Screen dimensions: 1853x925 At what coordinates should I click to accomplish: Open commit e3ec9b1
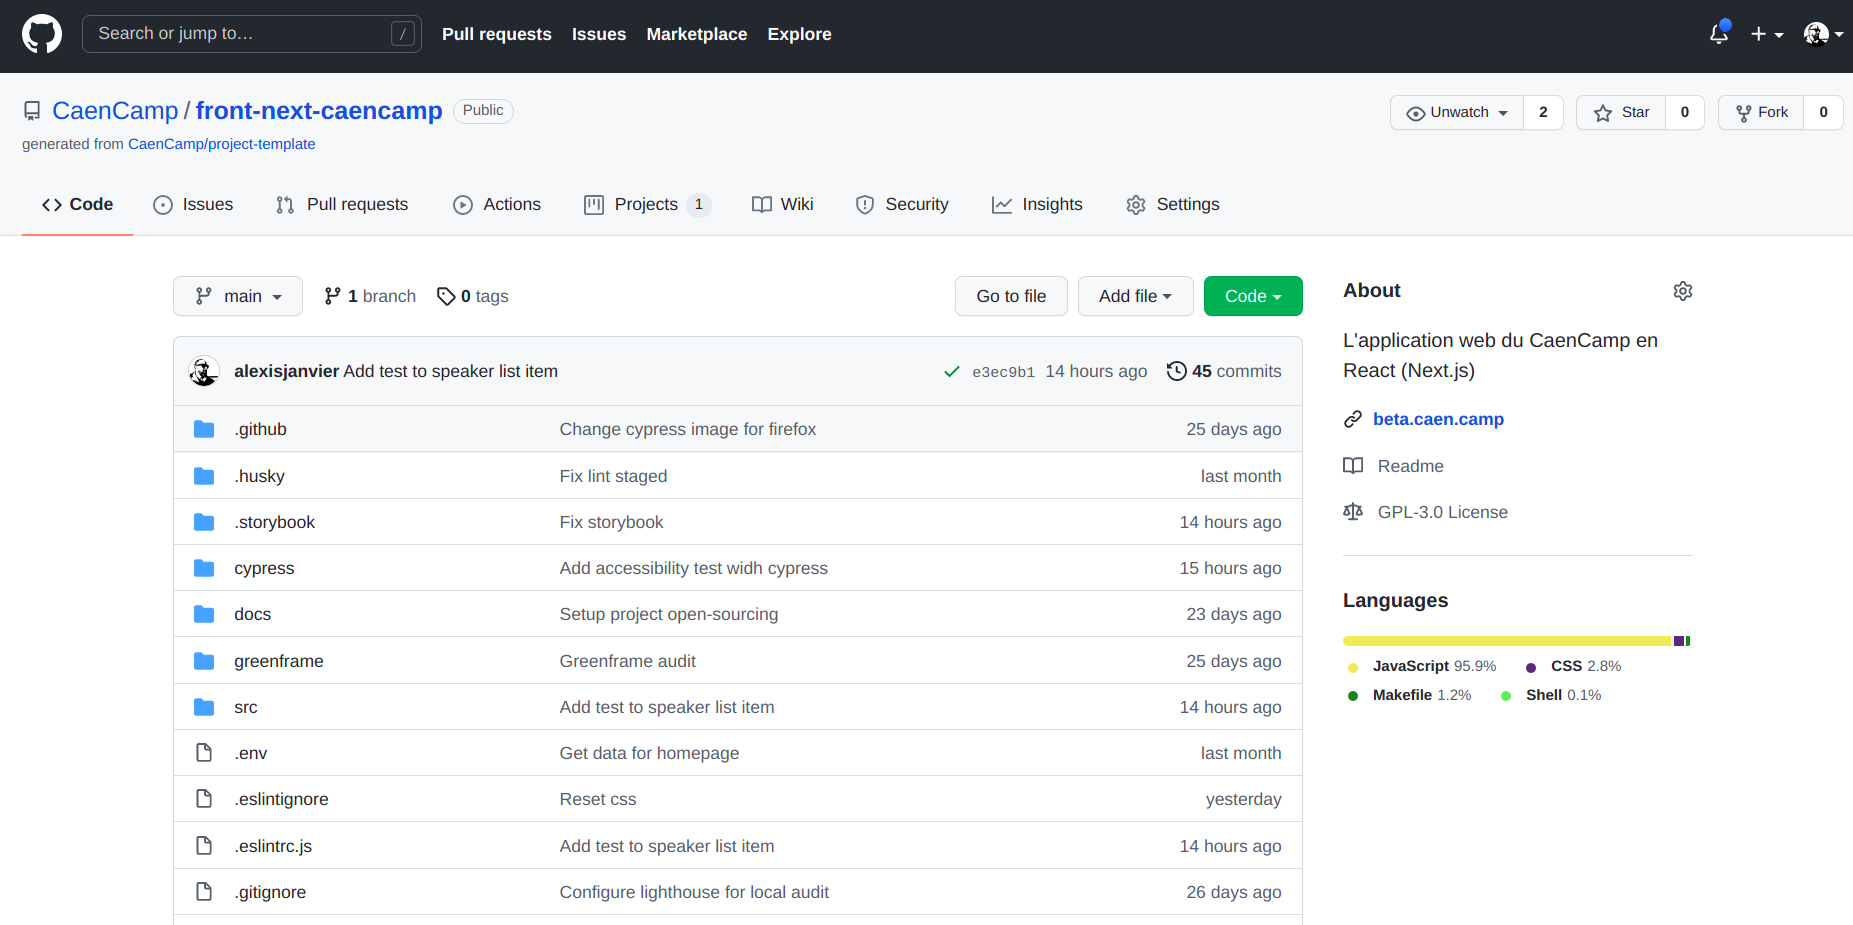point(1003,372)
